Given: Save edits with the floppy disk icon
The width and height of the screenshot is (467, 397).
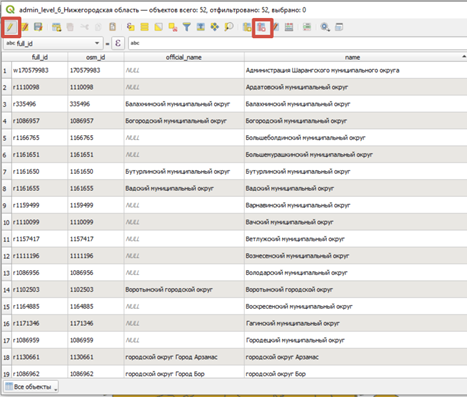Looking at the screenshot, I should (38, 27).
